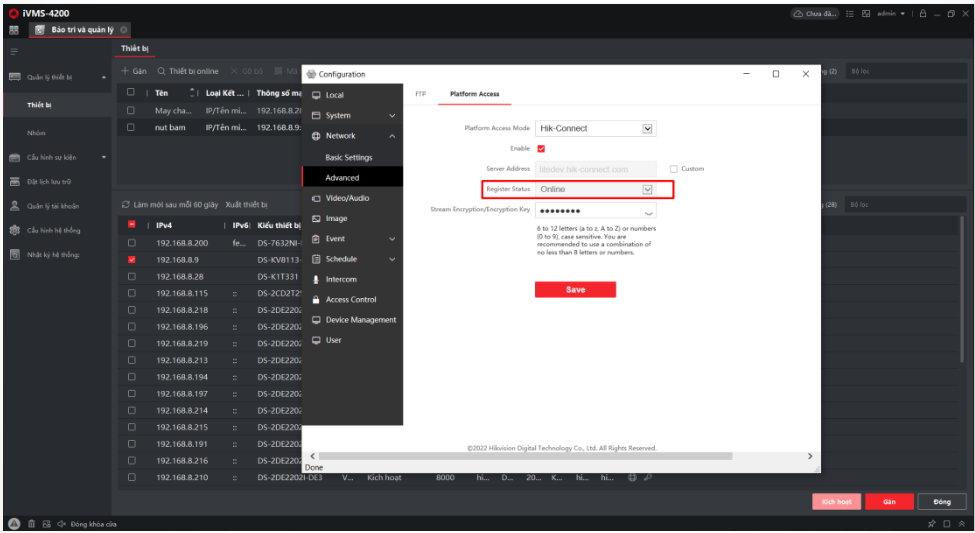Open the Local configuration section
The height and width of the screenshot is (533, 975).
334,95
